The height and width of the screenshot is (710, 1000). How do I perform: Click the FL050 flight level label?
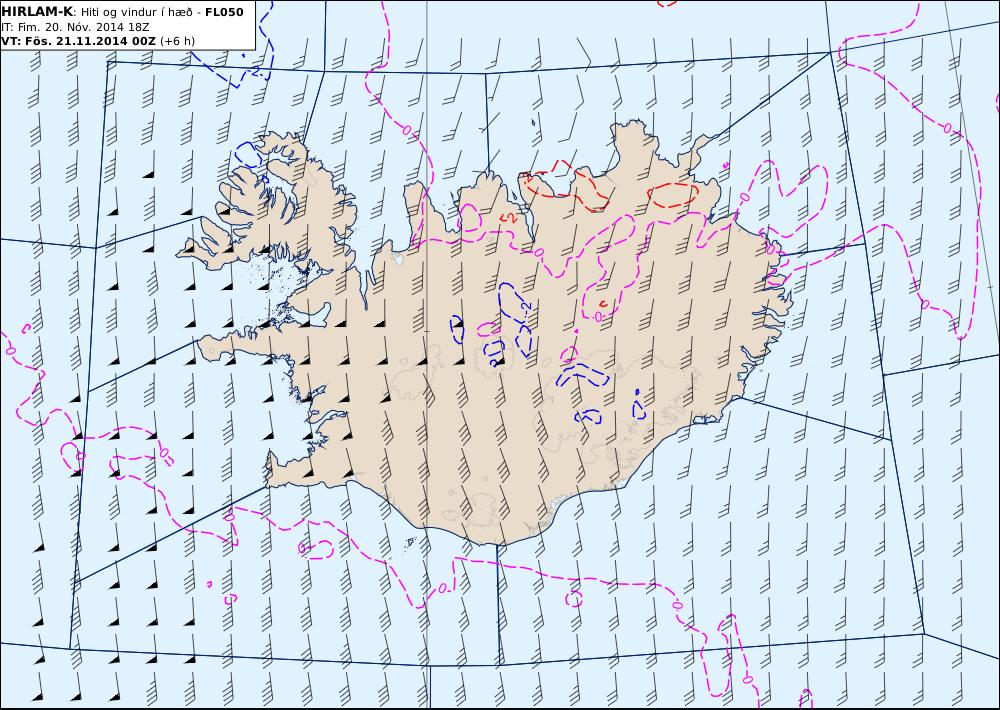coord(224,12)
